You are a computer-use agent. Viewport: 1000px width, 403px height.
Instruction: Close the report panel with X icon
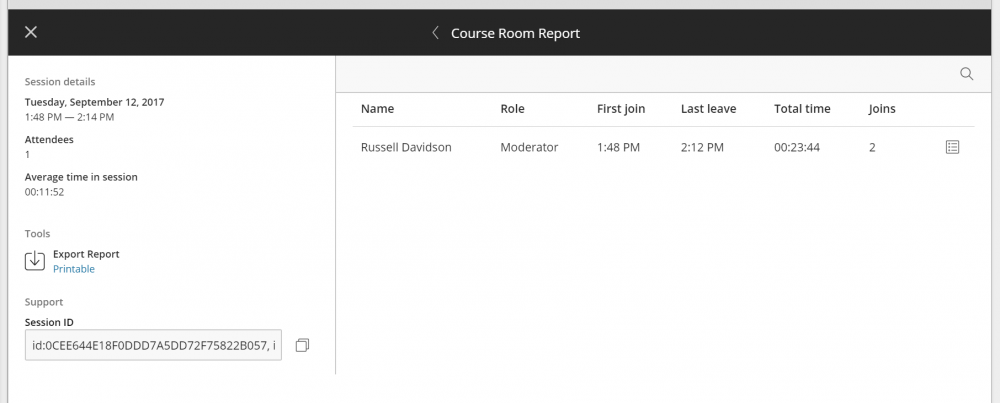31,32
